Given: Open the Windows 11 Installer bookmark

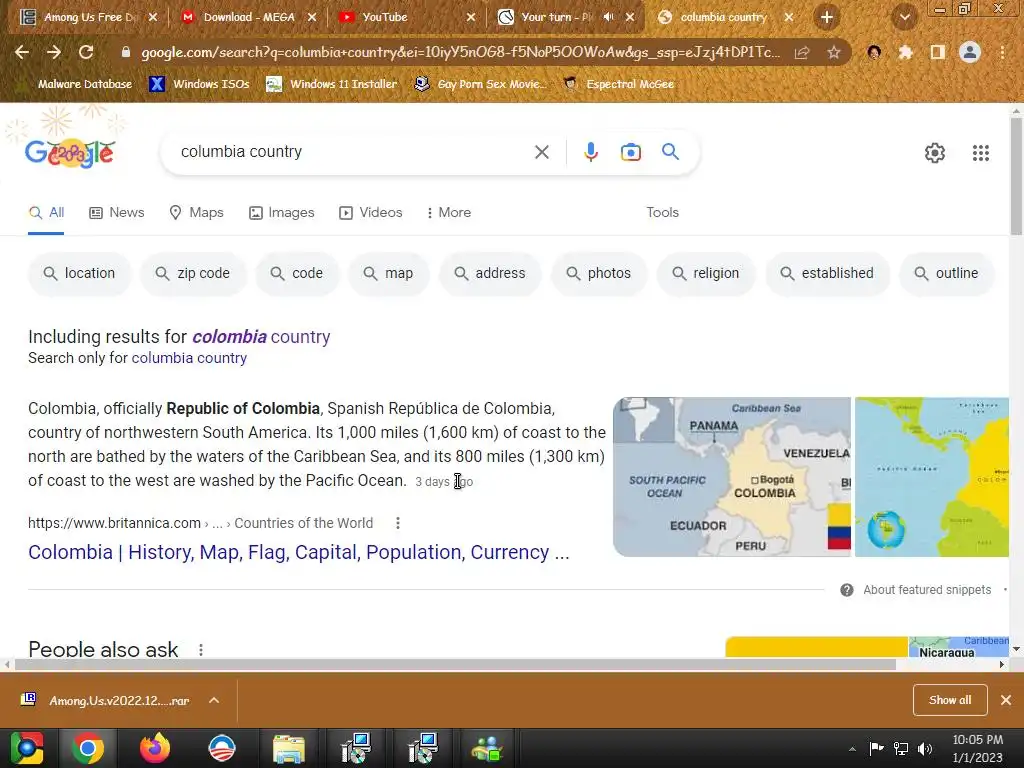Looking at the screenshot, I should click(332, 84).
